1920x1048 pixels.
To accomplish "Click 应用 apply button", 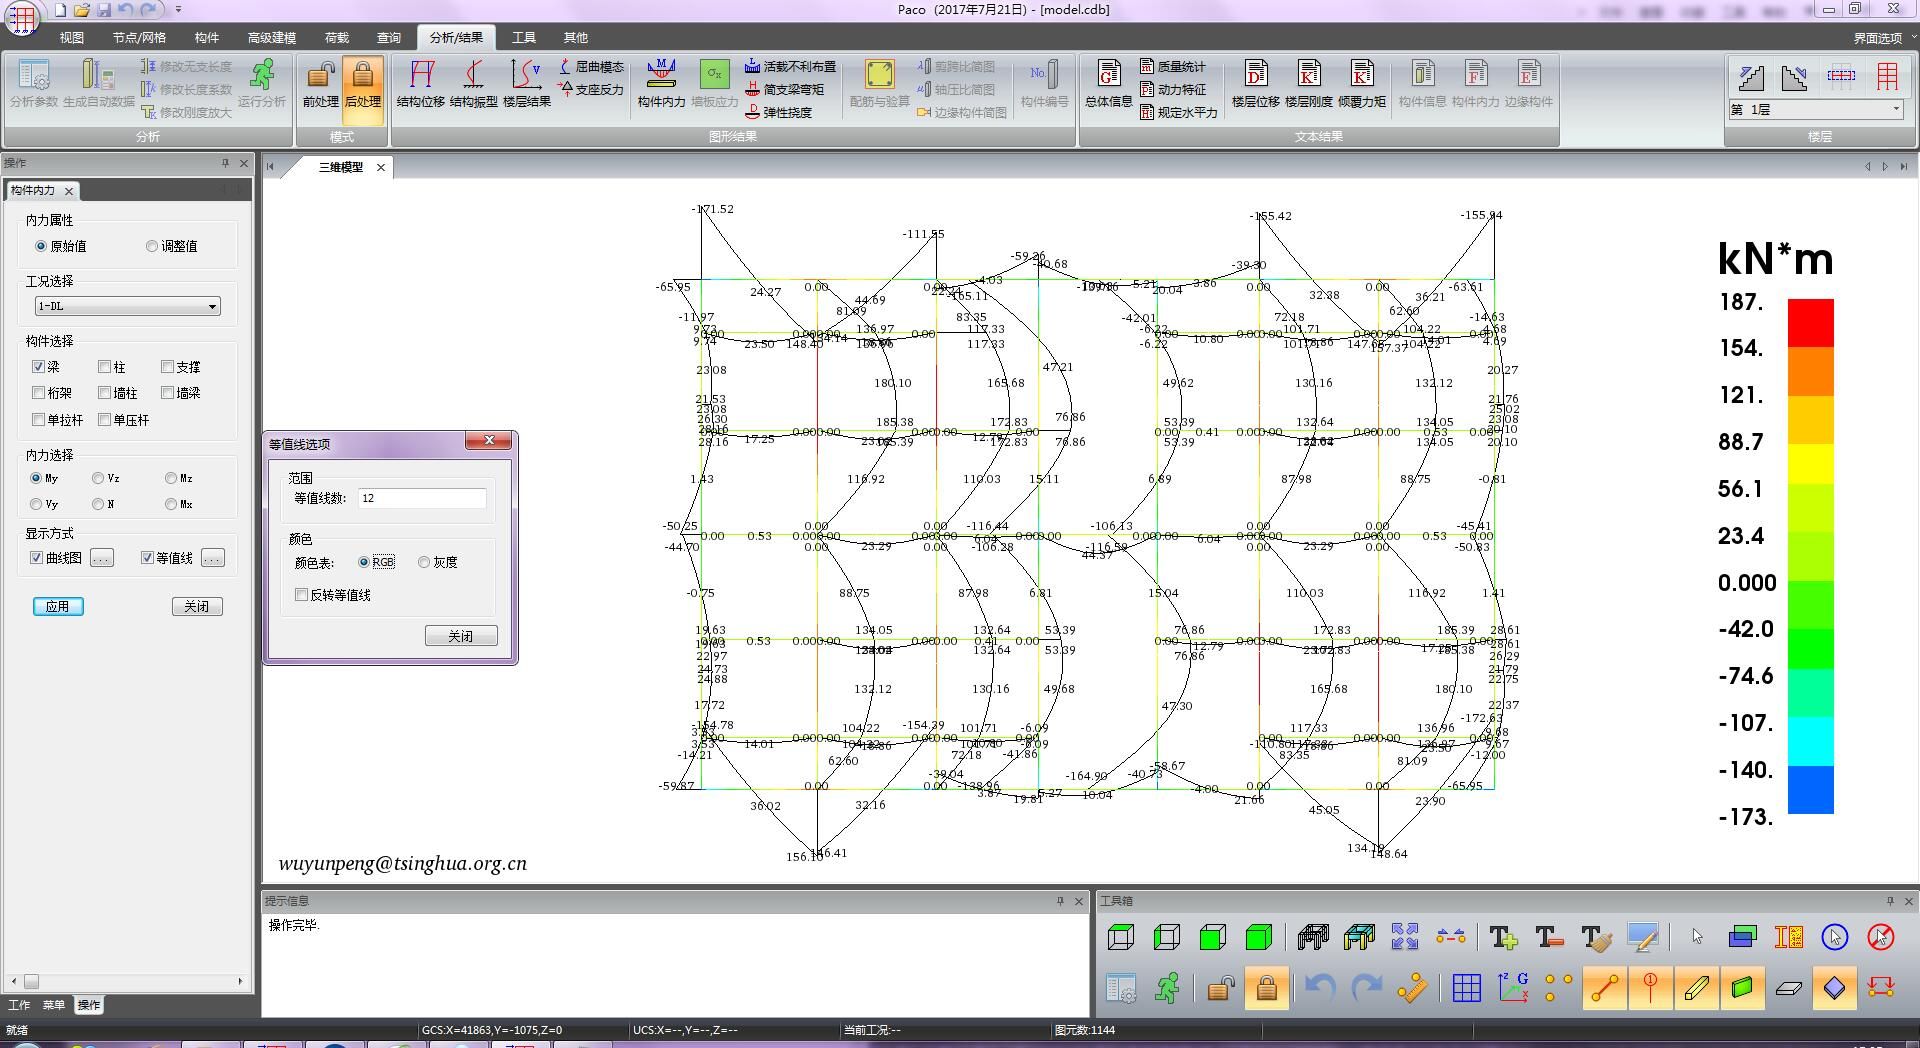I will click(58, 606).
